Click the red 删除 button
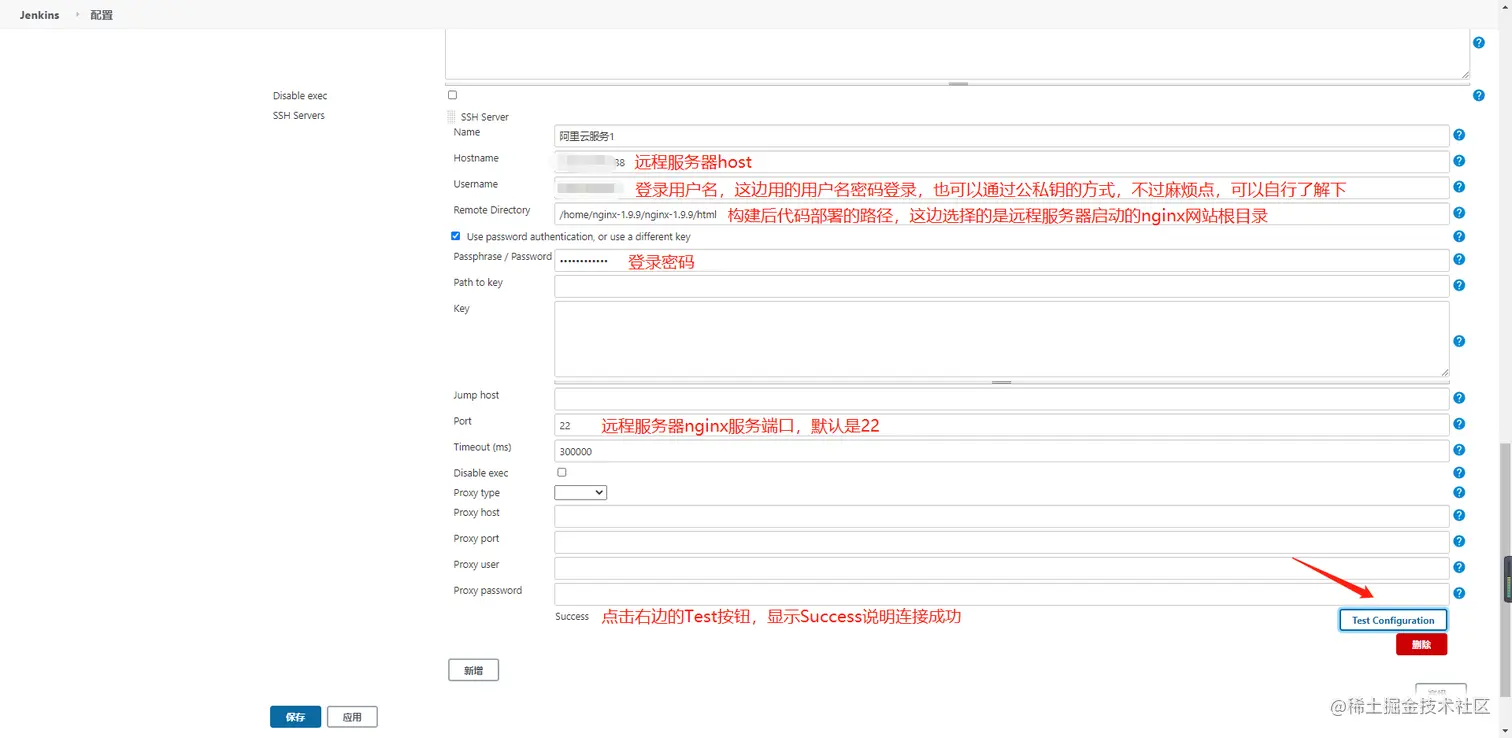 (x=1421, y=644)
